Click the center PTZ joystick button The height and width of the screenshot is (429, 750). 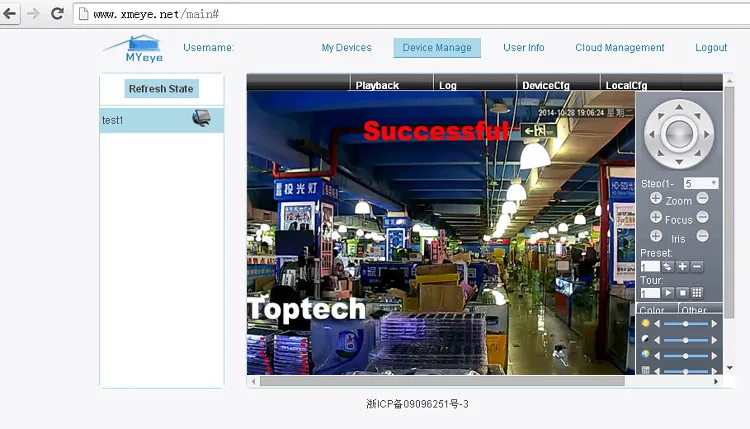click(x=679, y=134)
